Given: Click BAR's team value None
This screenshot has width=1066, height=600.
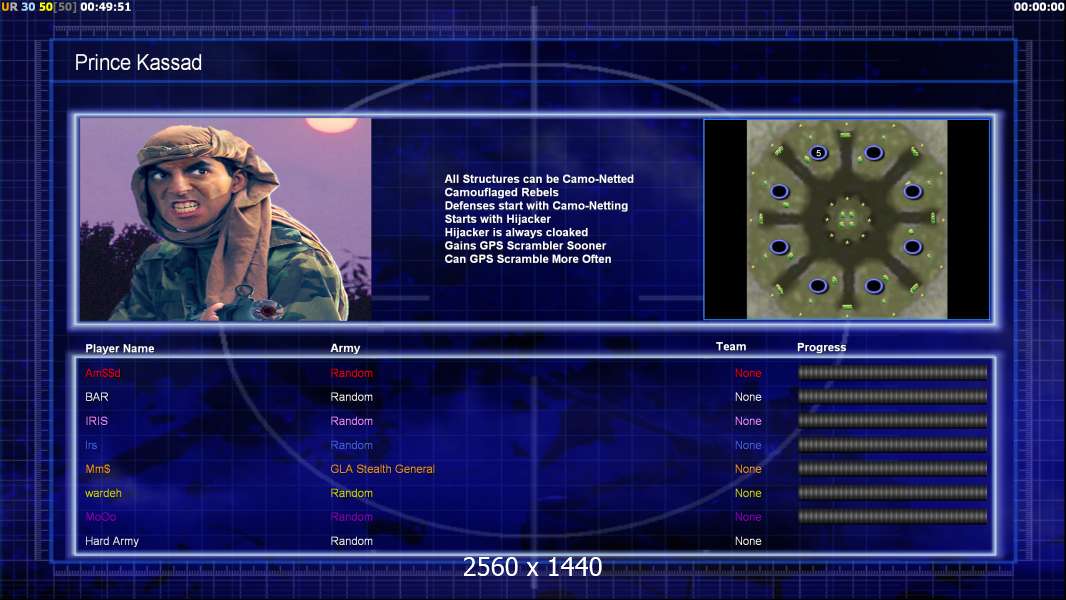Looking at the screenshot, I should [748, 397].
